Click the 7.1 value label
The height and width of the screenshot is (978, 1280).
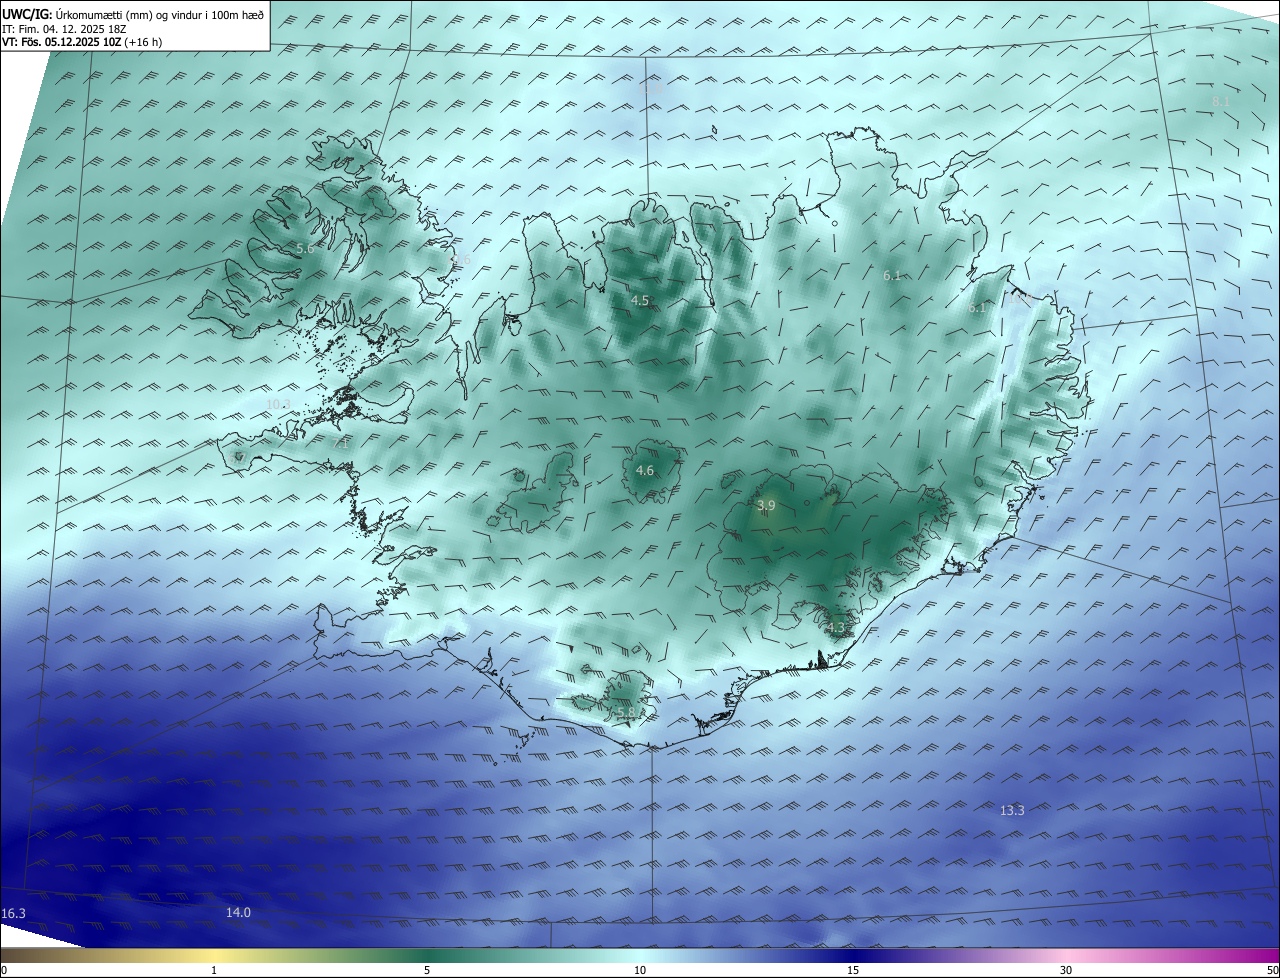click(341, 442)
